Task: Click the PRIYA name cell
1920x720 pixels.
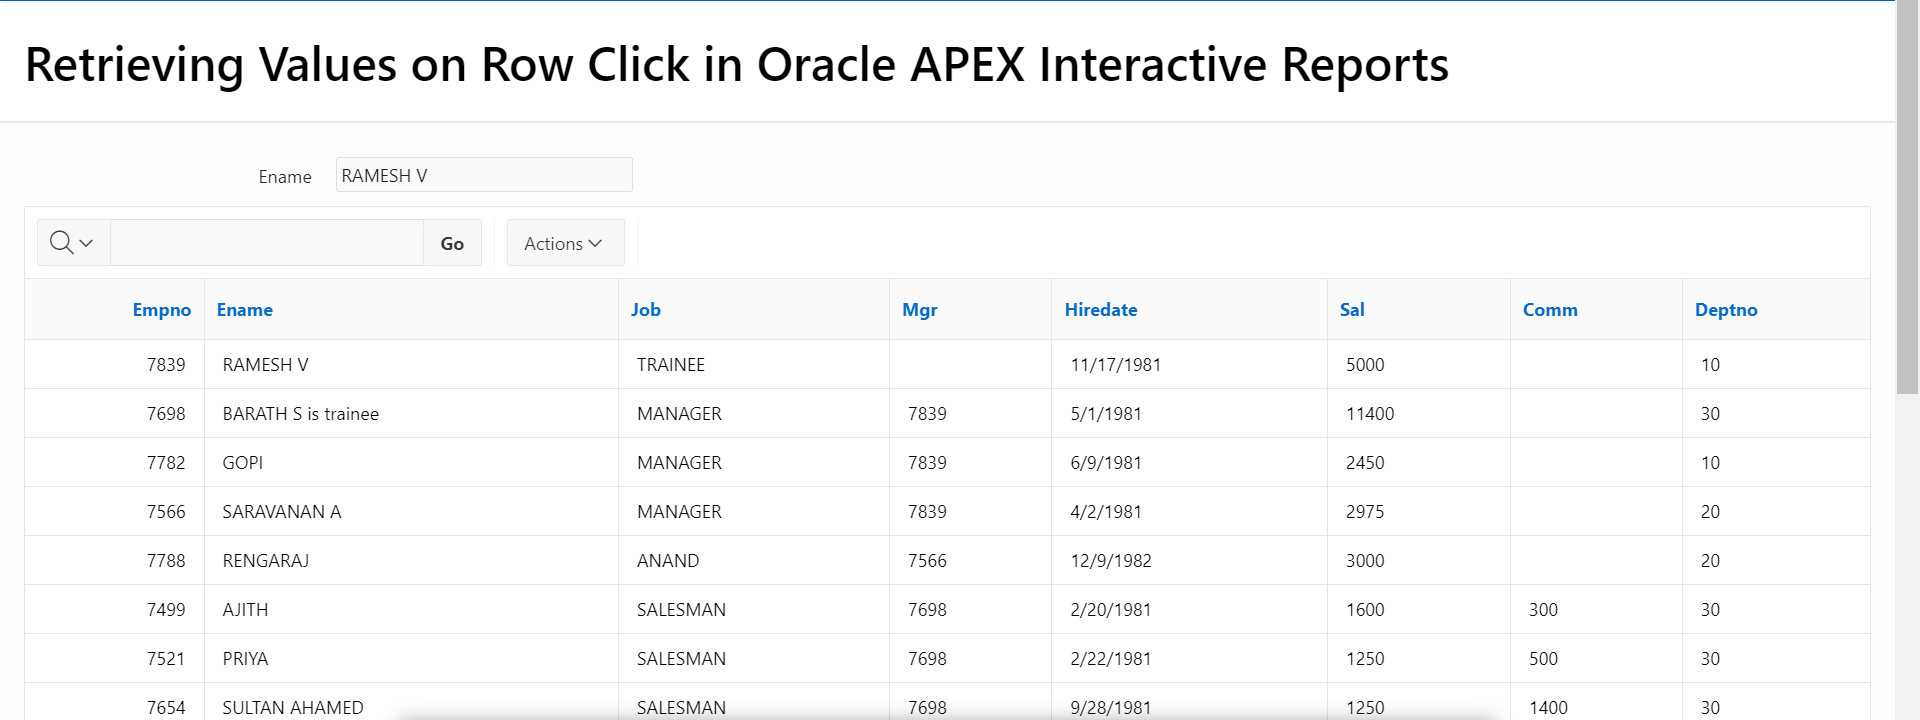Action: (411, 659)
